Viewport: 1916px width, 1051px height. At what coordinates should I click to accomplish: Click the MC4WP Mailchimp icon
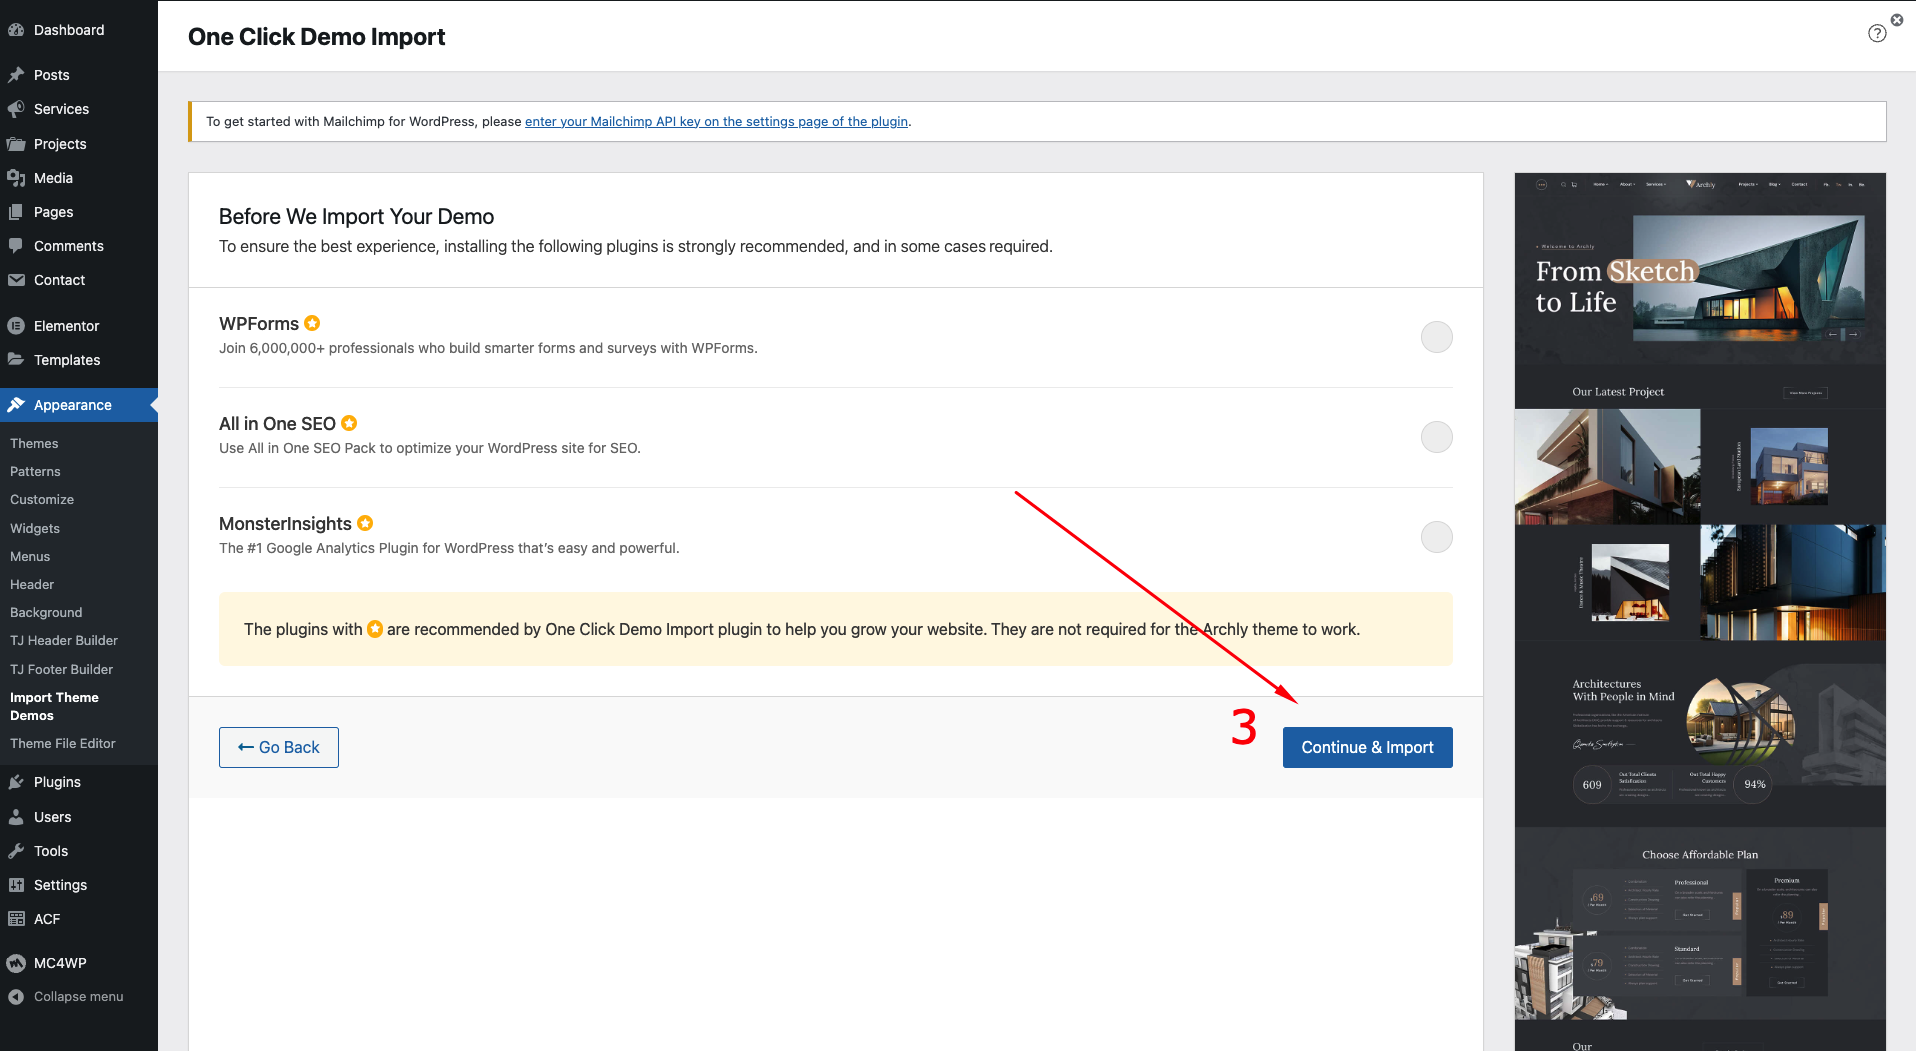(16, 963)
